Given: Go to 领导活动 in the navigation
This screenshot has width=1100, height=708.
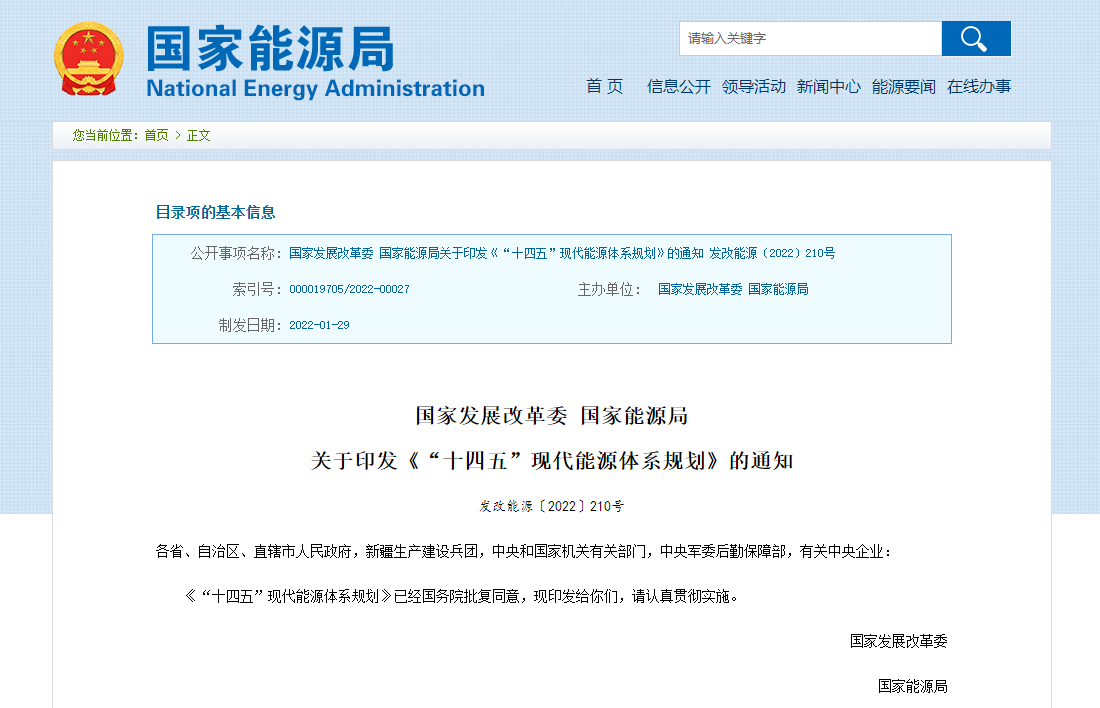Looking at the screenshot, I should point(753,86).
